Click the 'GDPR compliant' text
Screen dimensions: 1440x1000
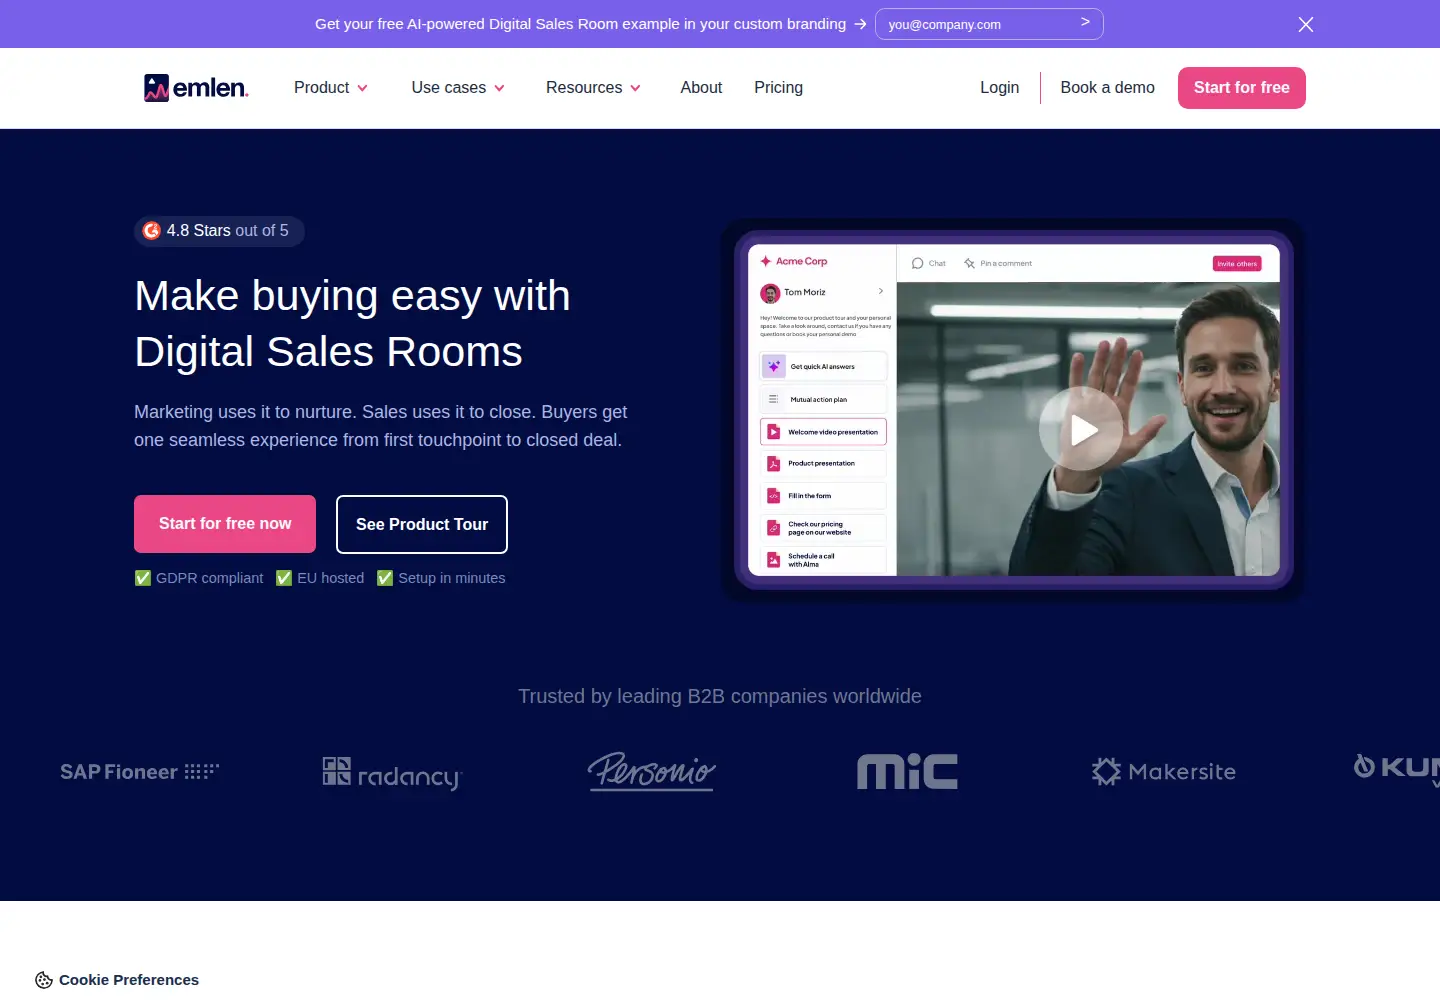click(209, 578)
